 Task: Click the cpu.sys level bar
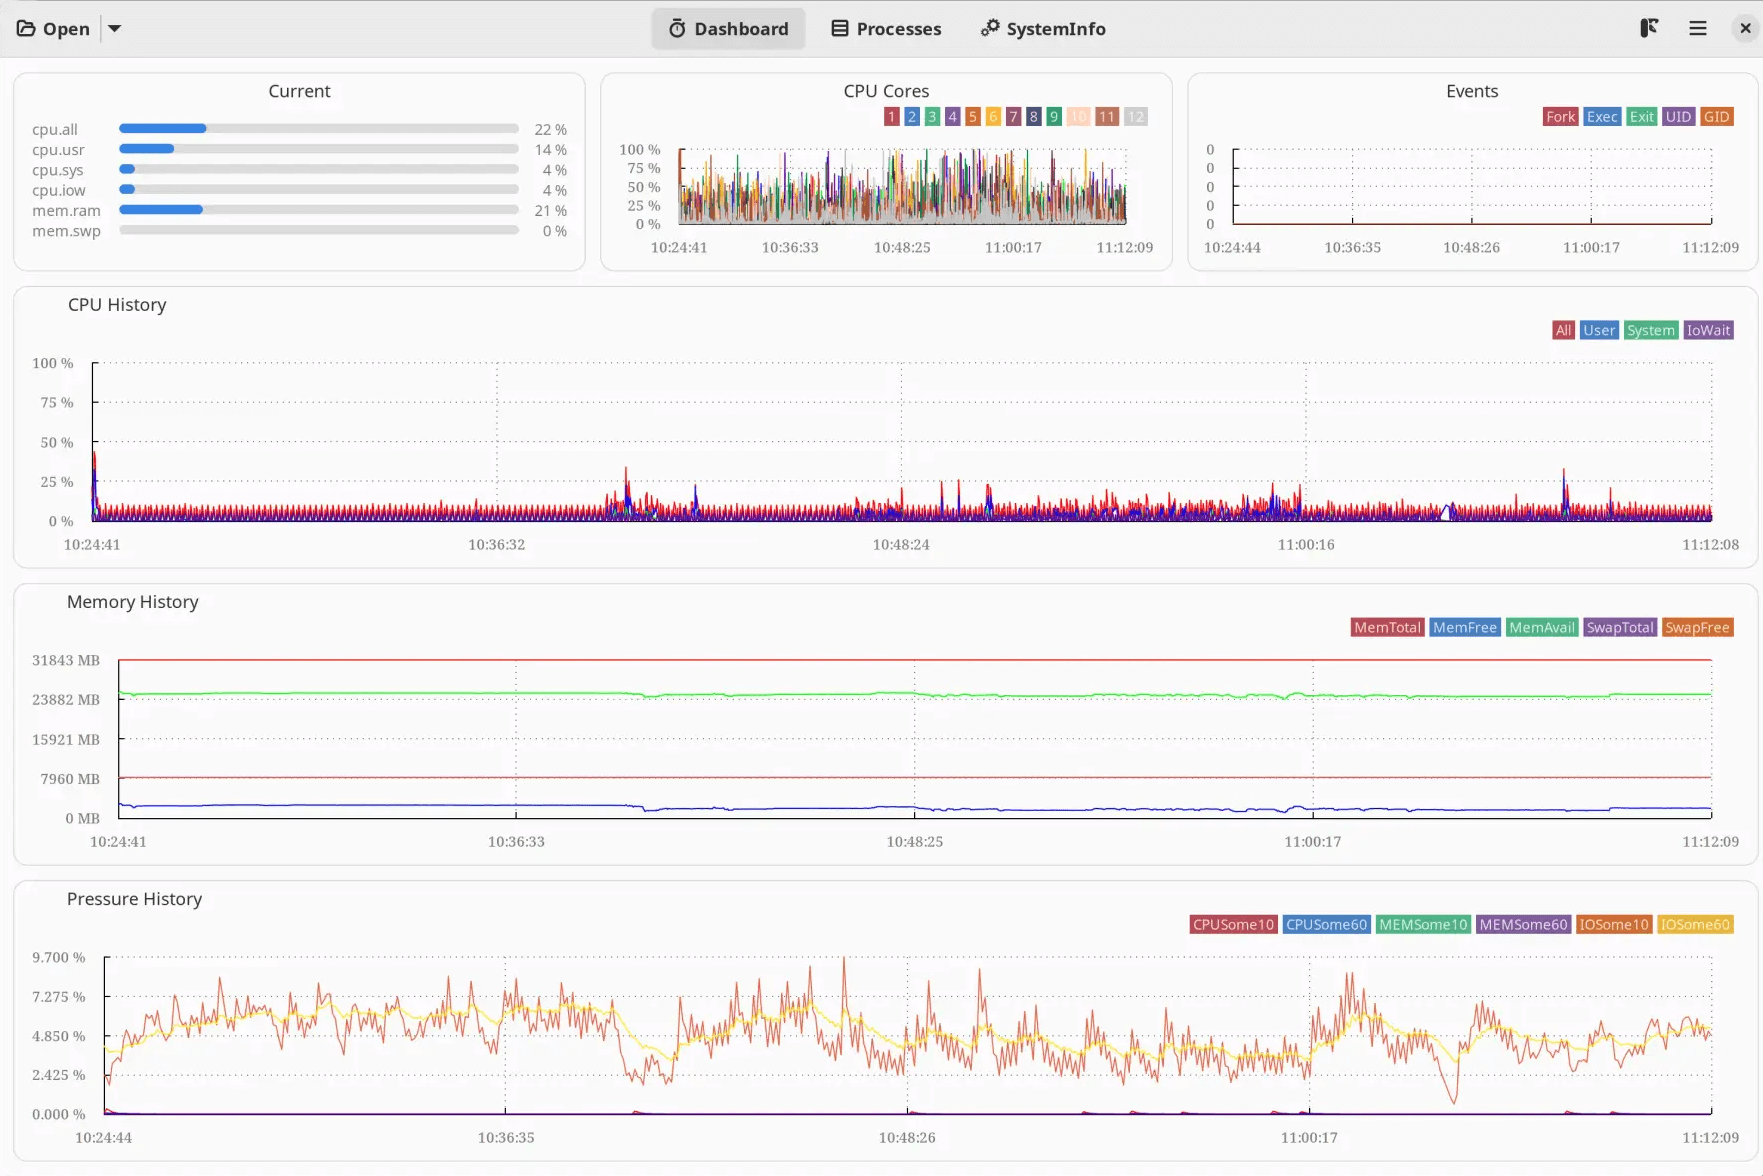pyautogui.click(x=319, y=169)
